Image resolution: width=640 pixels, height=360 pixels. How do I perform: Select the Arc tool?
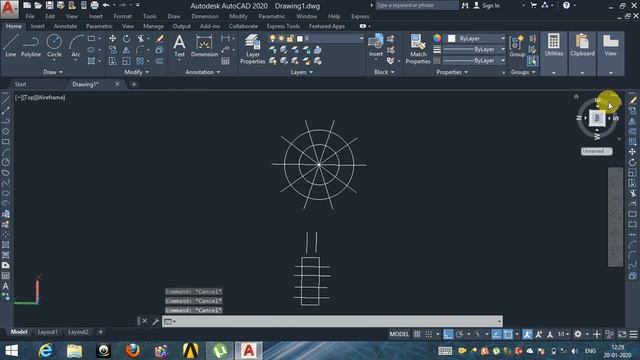click(76, 46)
